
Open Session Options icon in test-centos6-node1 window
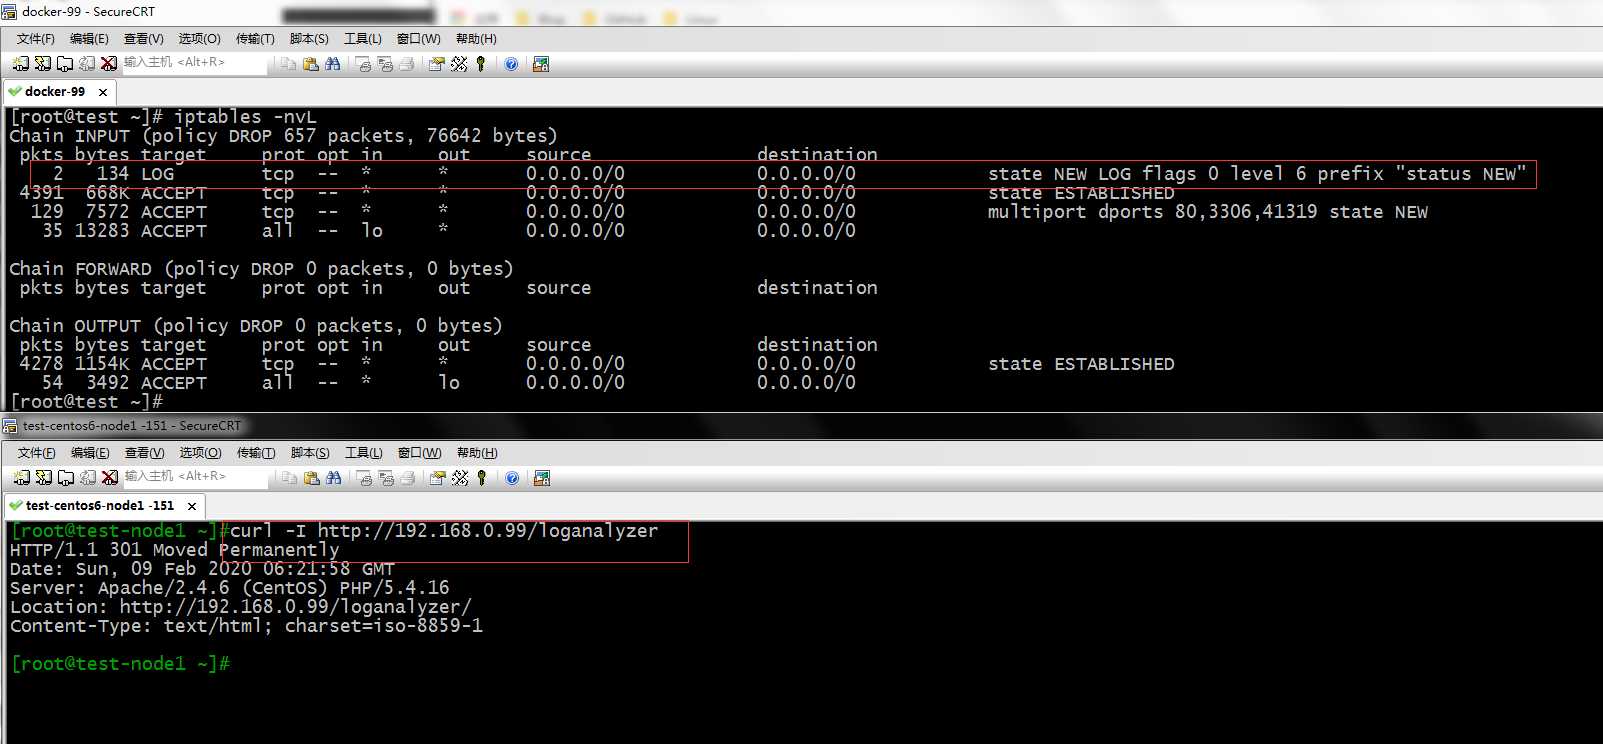point(437,477)
